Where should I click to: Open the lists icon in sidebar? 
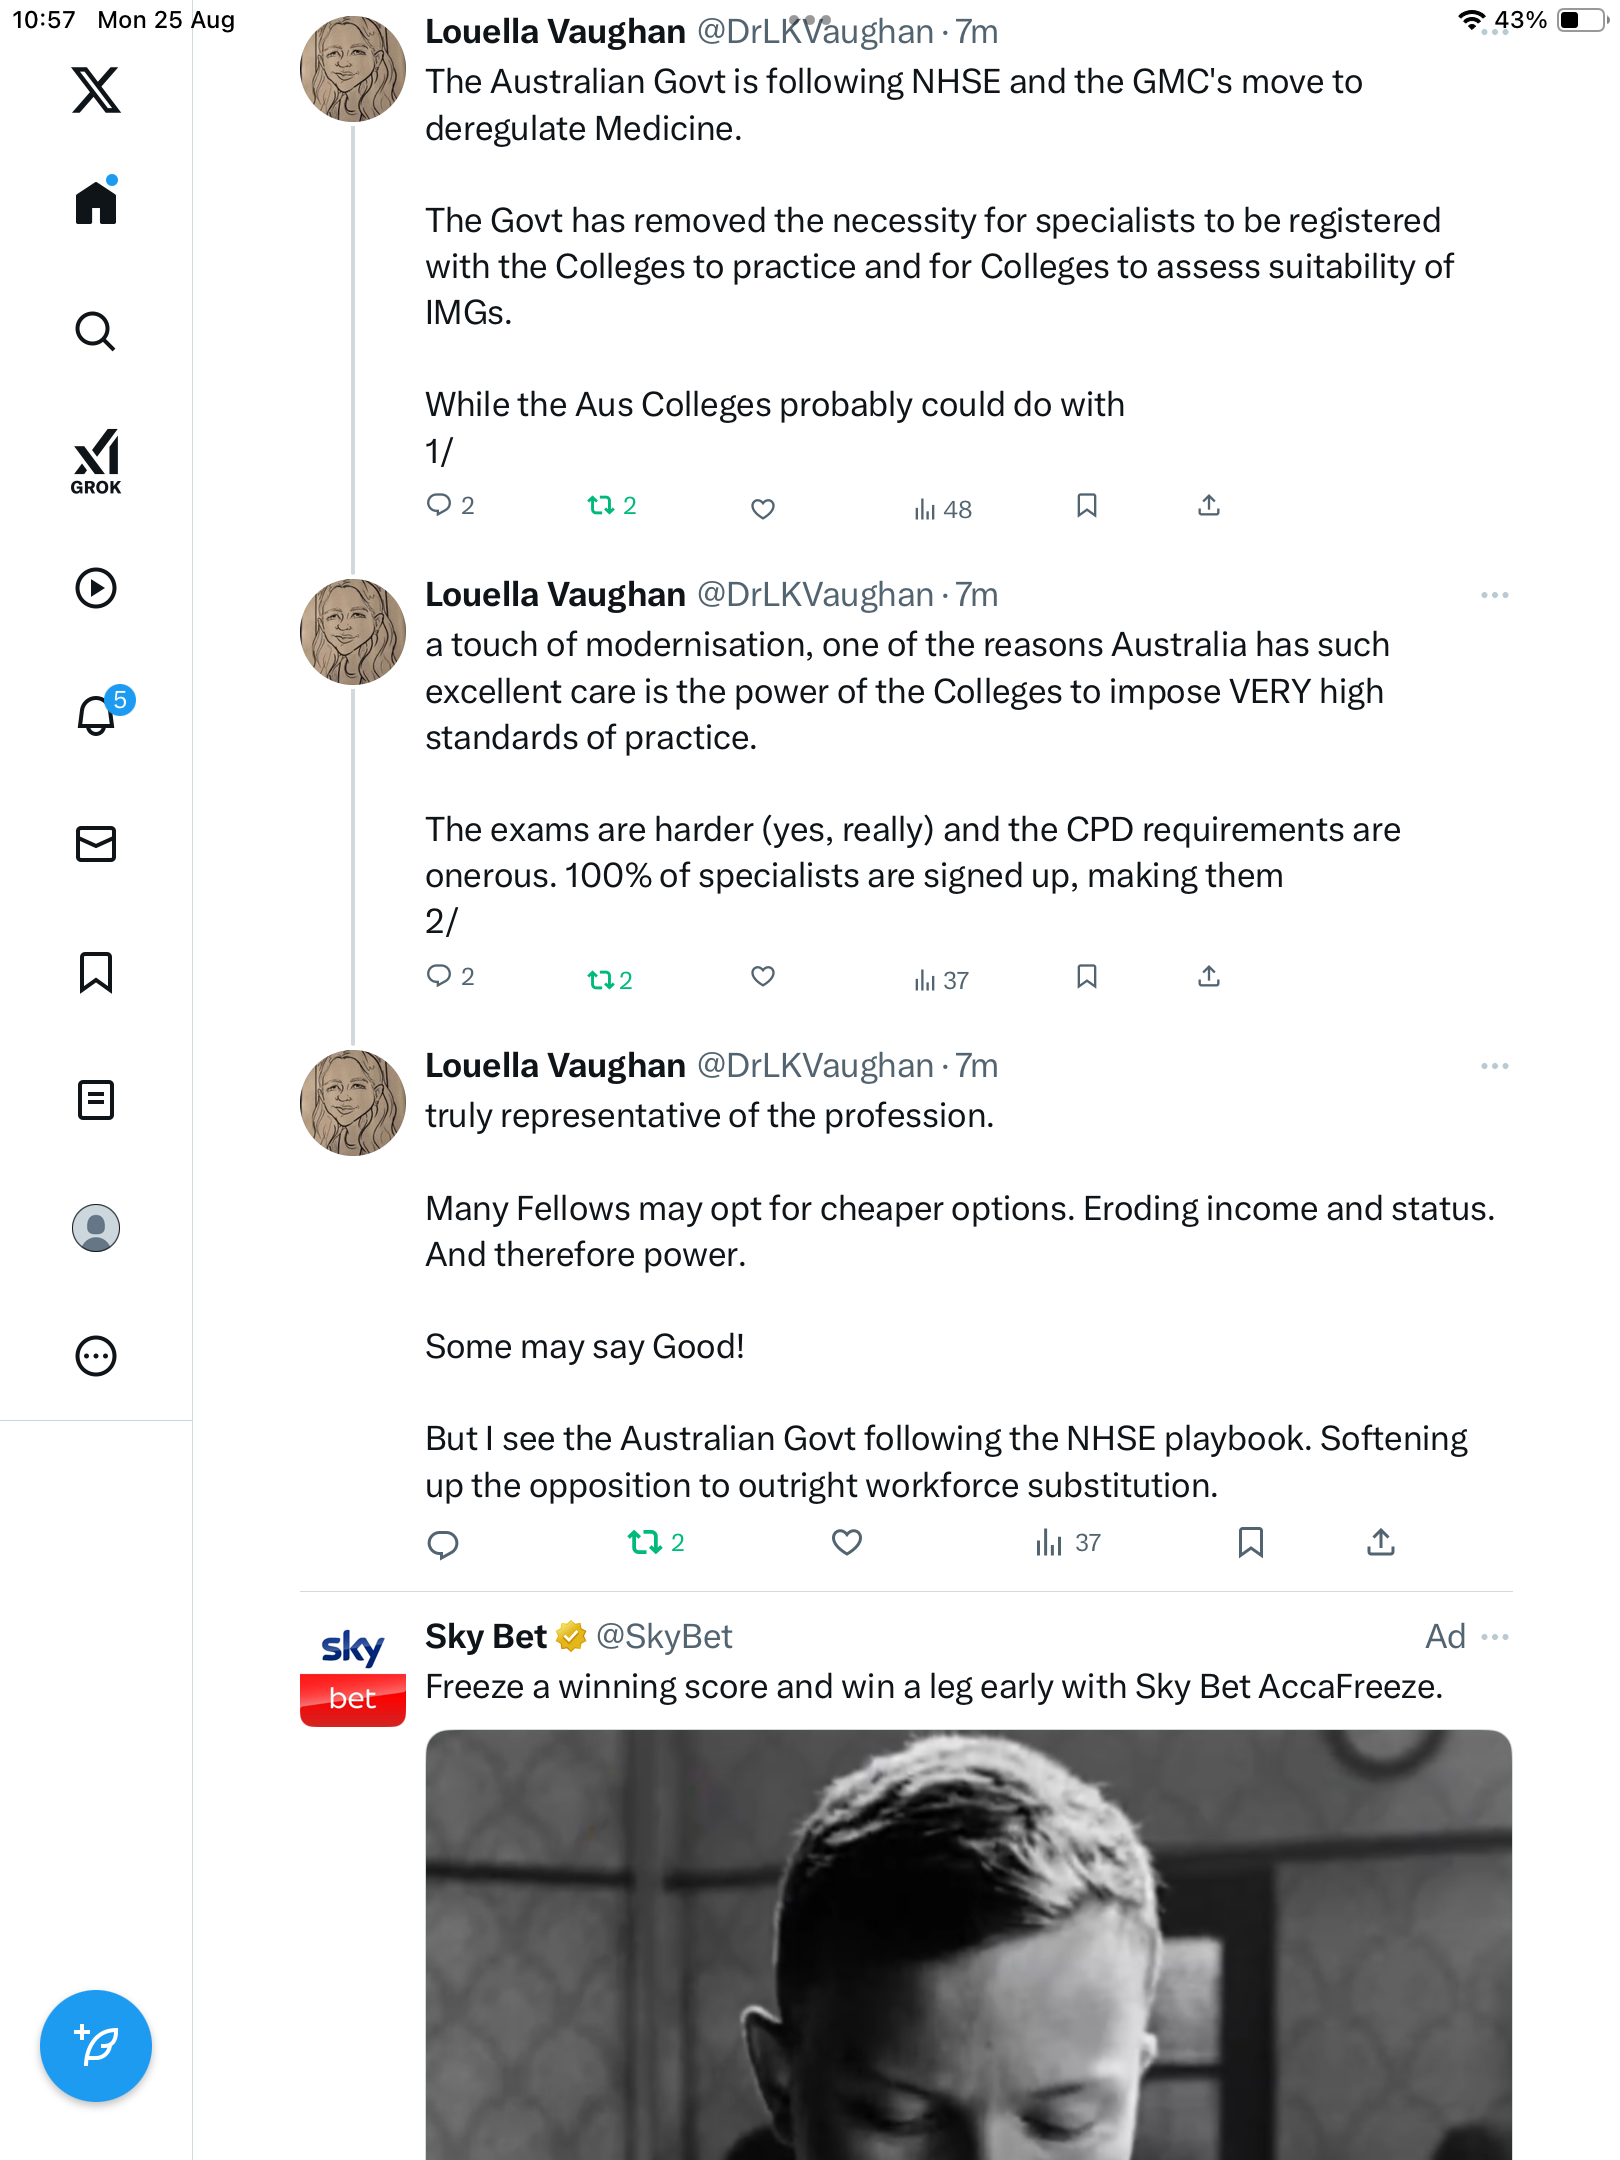coord(96,1100)
